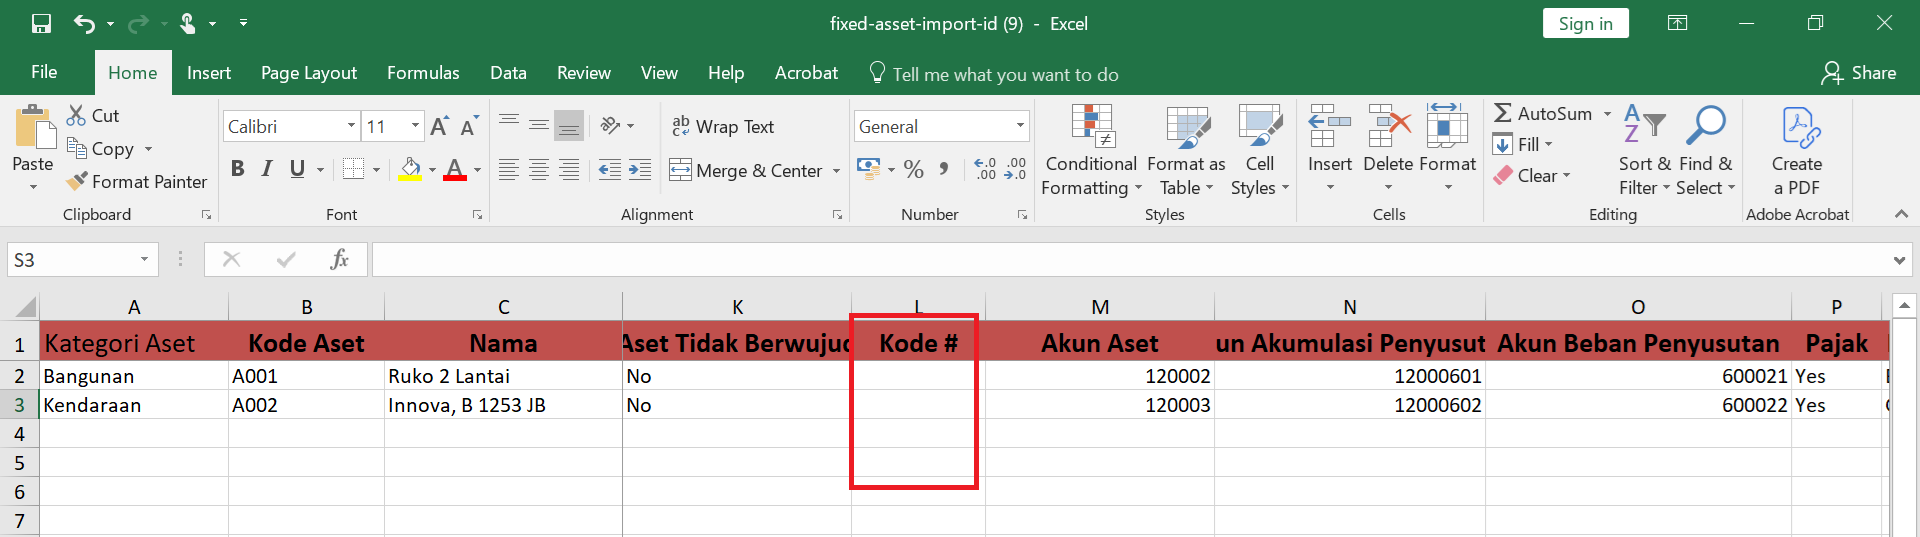The height and width of the screenshot is (537, 1920).
Task: Click the Sign in button
Action: [1585, 24]
